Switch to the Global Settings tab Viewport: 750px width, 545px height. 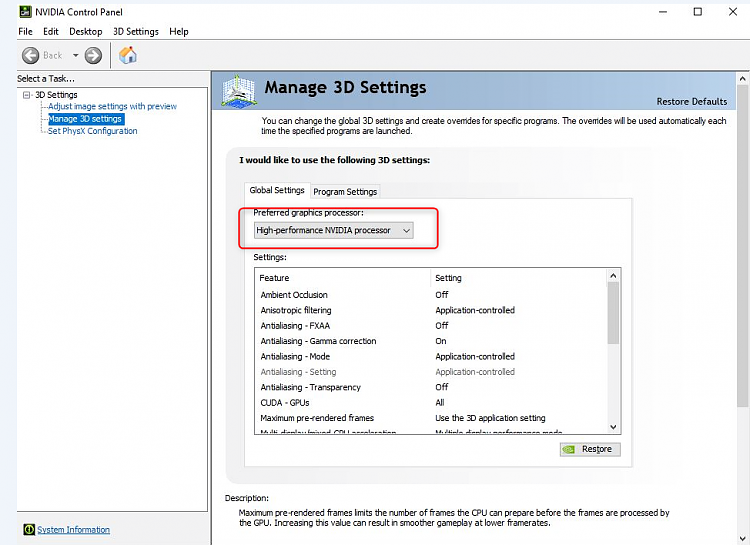tap(277, 190)
